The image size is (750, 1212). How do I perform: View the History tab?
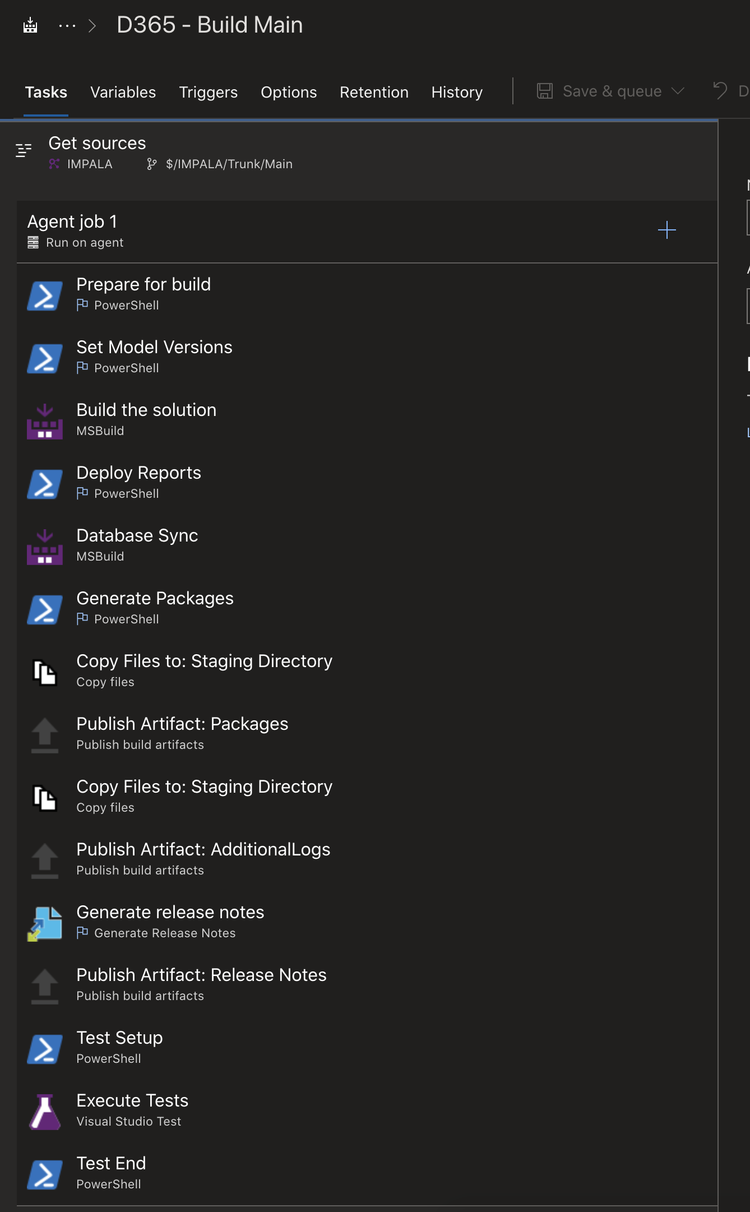(x=457, y=92)
